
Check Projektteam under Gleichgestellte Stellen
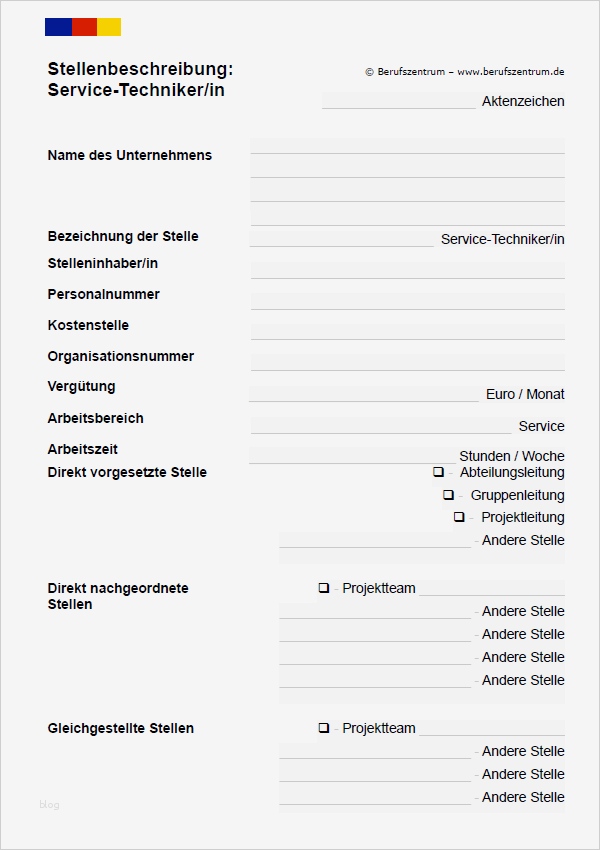(x=323, y=728)
